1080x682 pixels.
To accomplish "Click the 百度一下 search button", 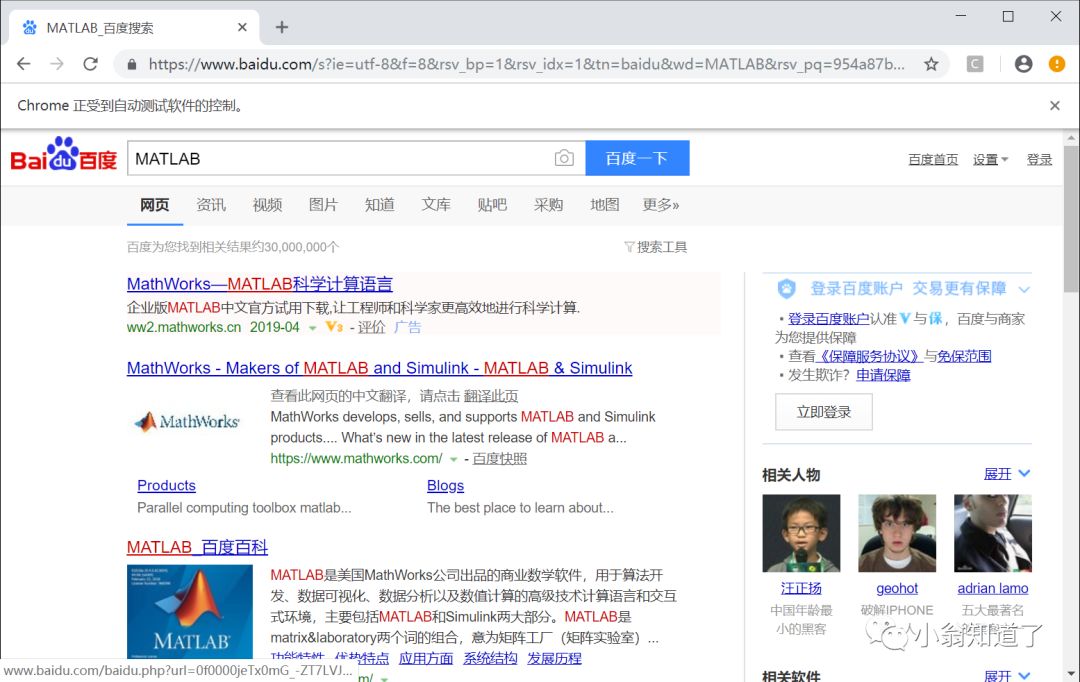I will pos(637,158).
